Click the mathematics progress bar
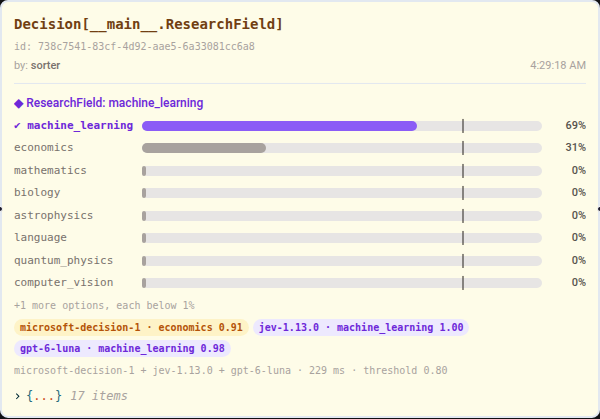This screenshot has height=419, width=600. [342, 171]
